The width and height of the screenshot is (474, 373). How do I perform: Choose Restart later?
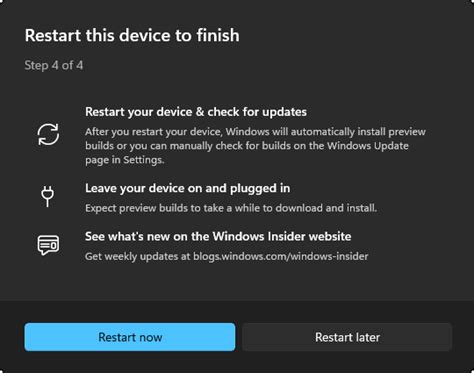tap(347, 337)
